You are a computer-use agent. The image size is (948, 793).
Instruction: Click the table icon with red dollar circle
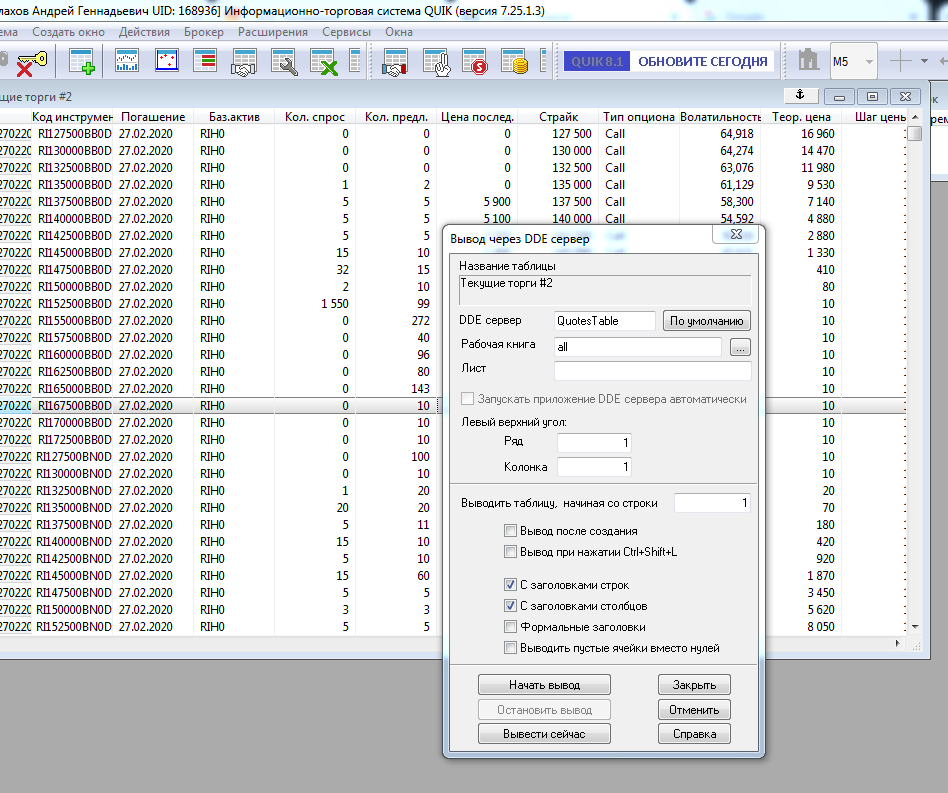pyautogui.click(x=475, y=63)
